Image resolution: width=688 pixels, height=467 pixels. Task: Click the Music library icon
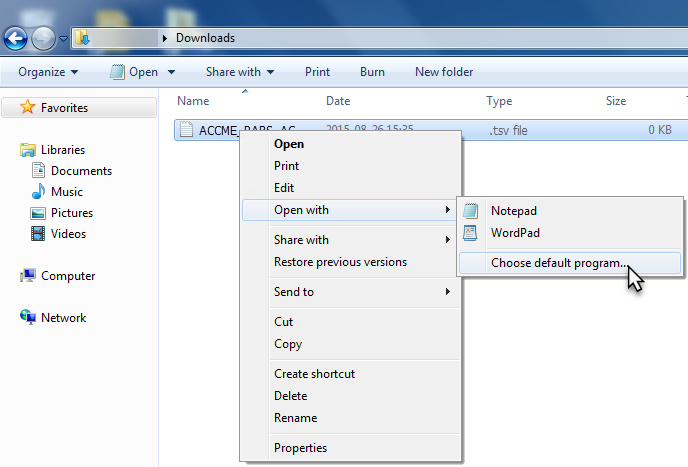[38, 192]
